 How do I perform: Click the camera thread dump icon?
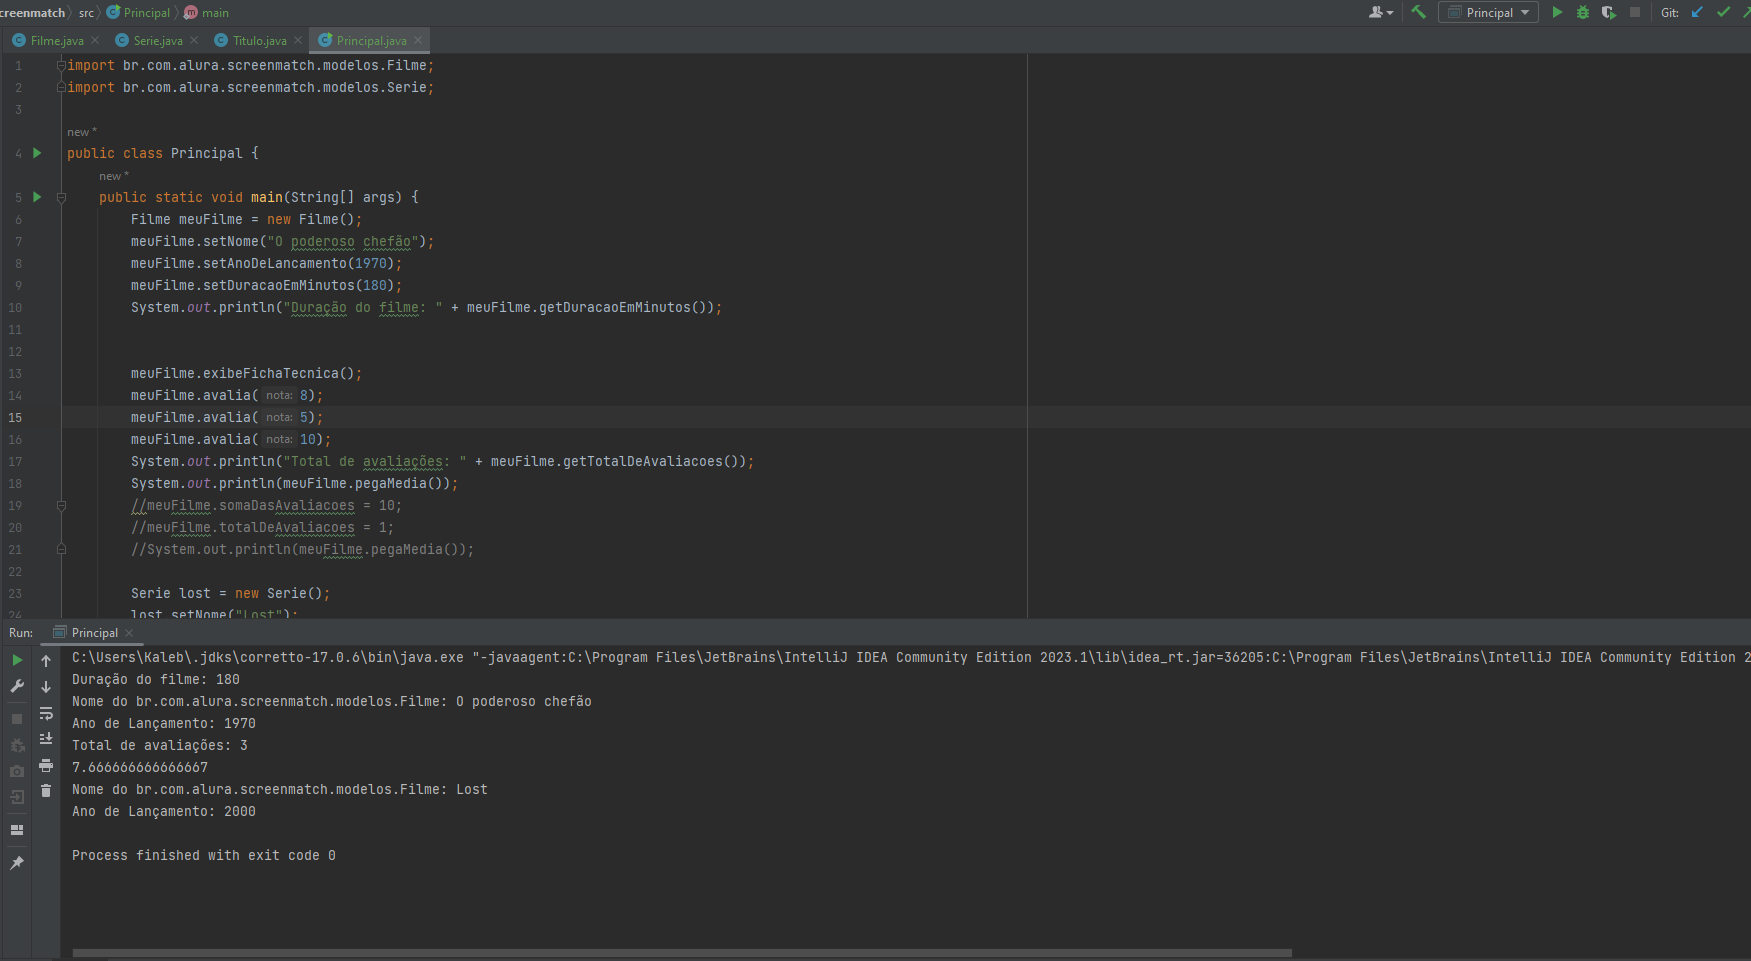(x=17, y=771)
